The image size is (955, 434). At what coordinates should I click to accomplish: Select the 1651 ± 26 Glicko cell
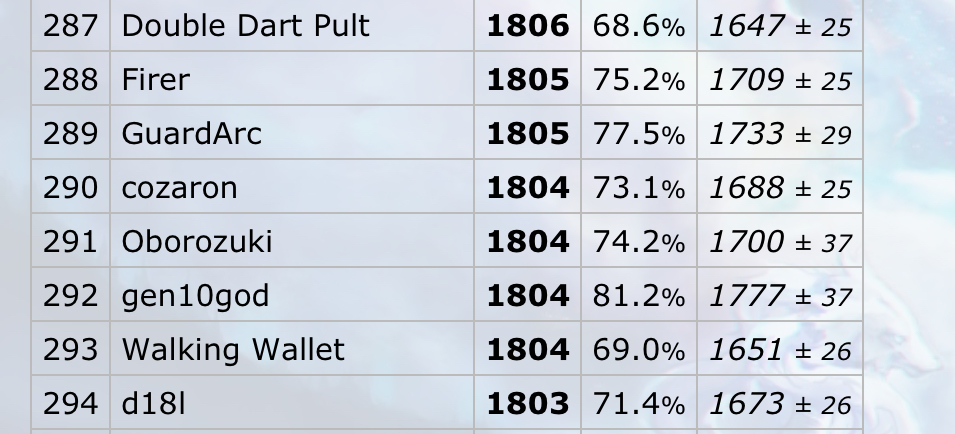(780, 349)
